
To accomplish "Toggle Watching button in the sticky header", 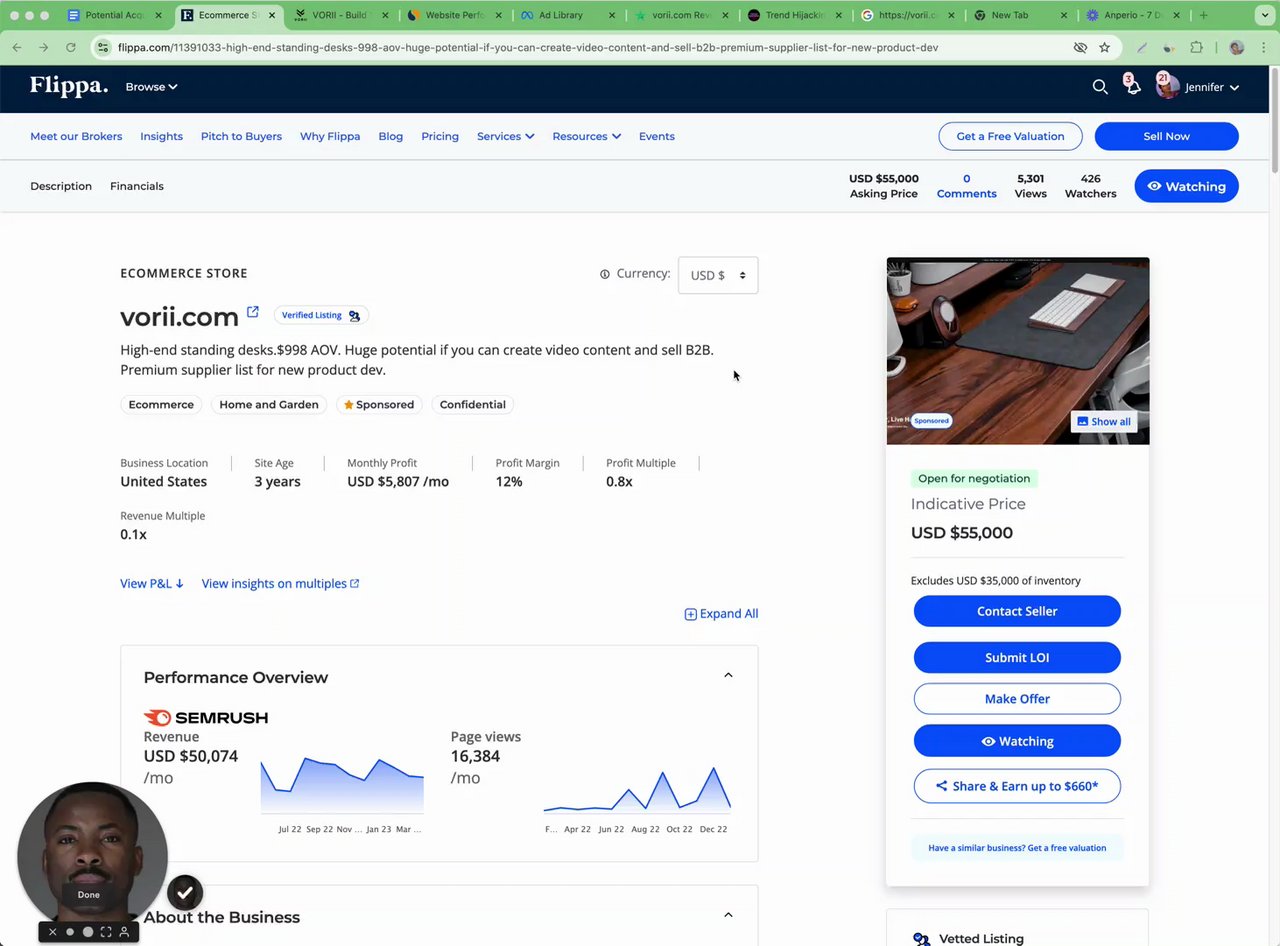I will pyautogui.click(x=1186, y=186).
